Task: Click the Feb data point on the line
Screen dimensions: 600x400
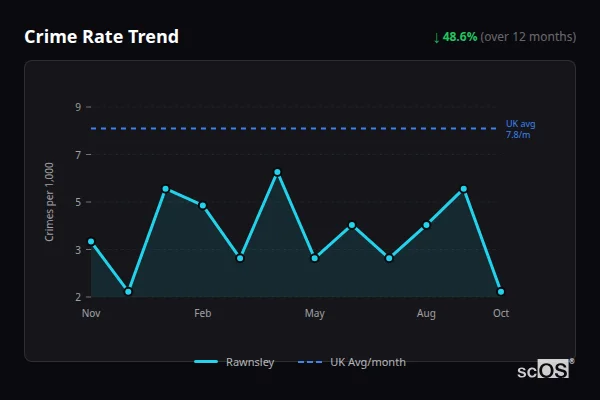Action: (203, 206)
